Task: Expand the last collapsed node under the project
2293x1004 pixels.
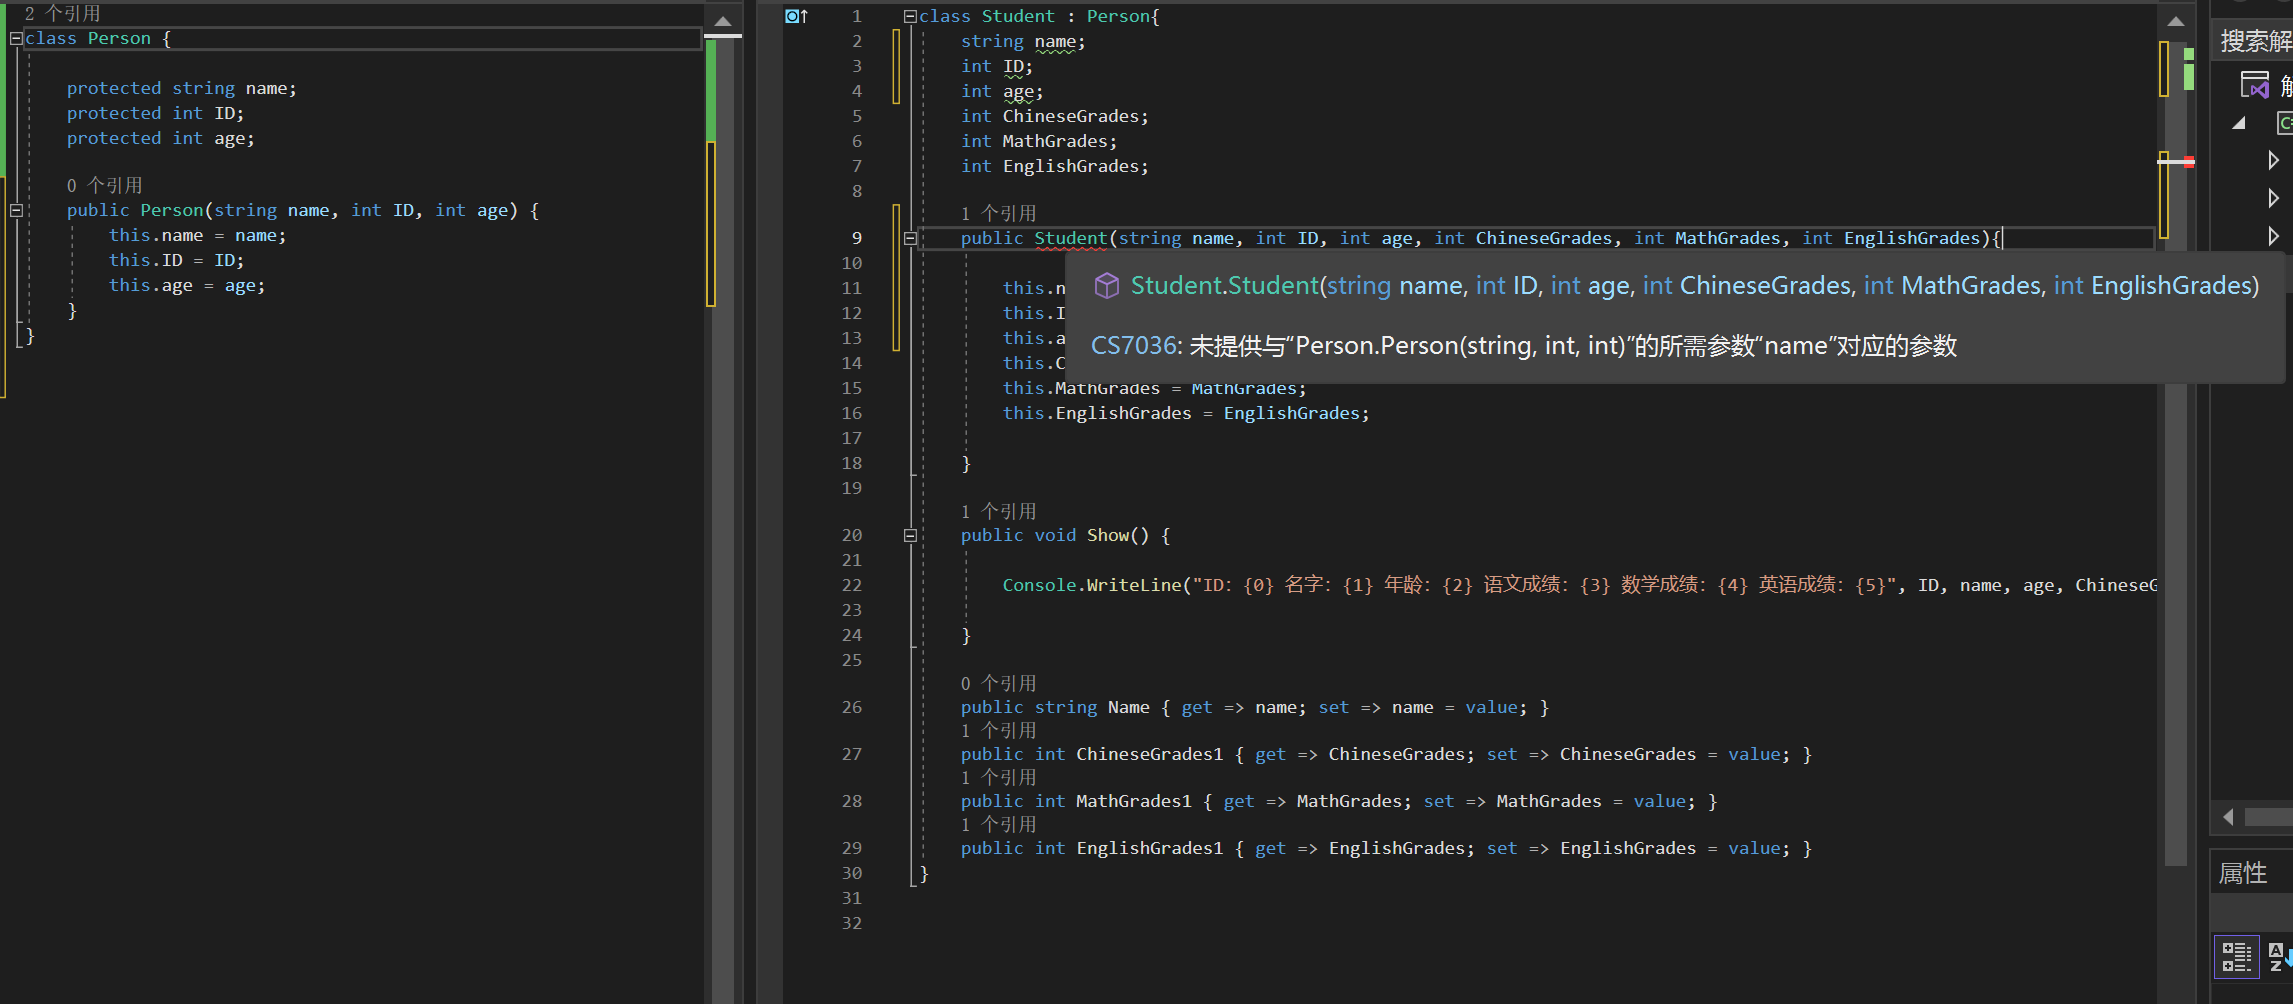Action: [x=2273, y=236]
